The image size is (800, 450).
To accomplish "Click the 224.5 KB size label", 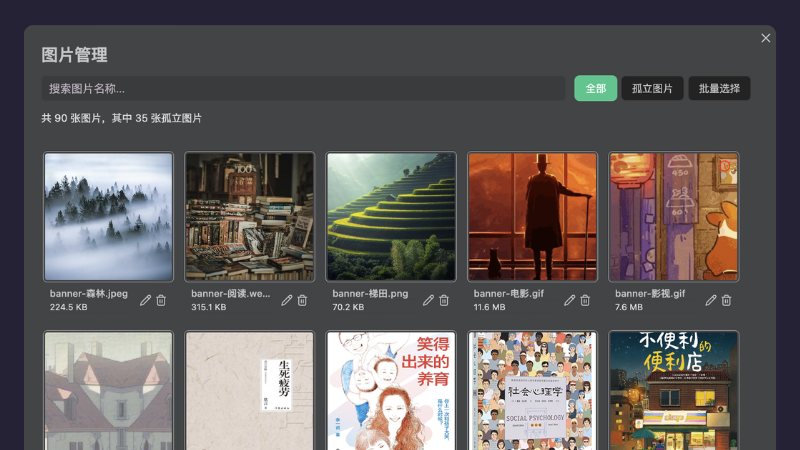I will [x=68, y=307].
